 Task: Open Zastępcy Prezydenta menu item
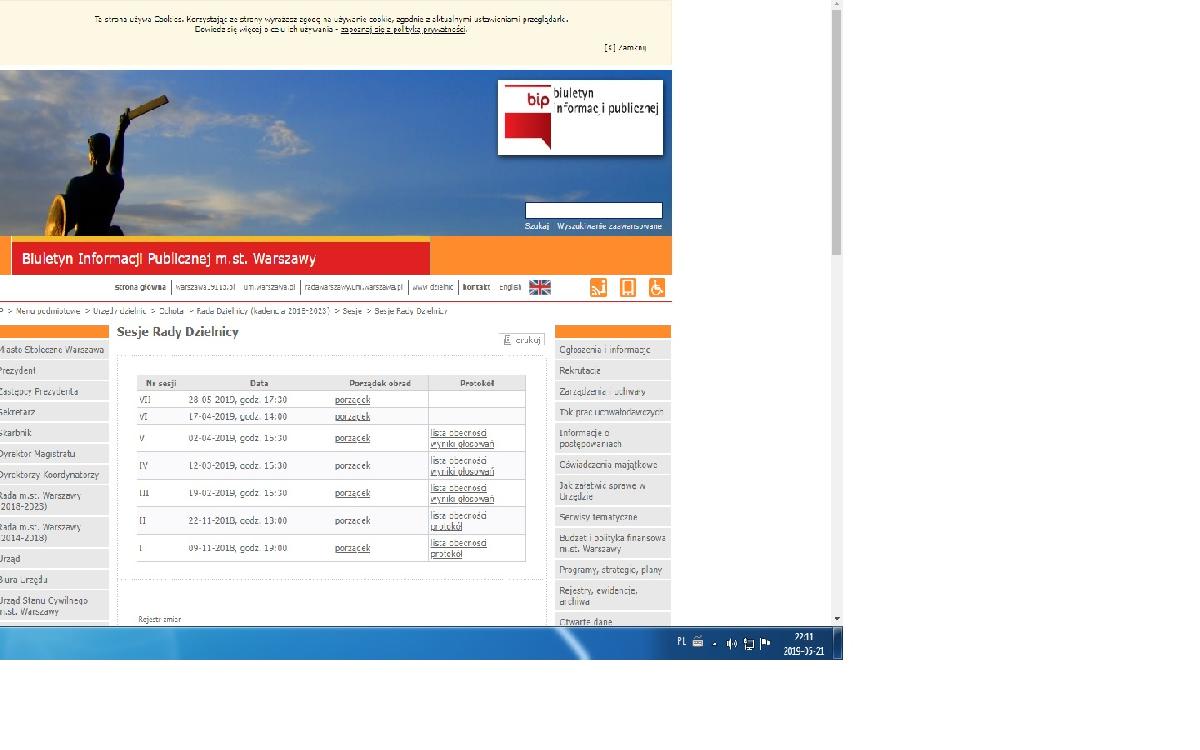click(54, 392)
